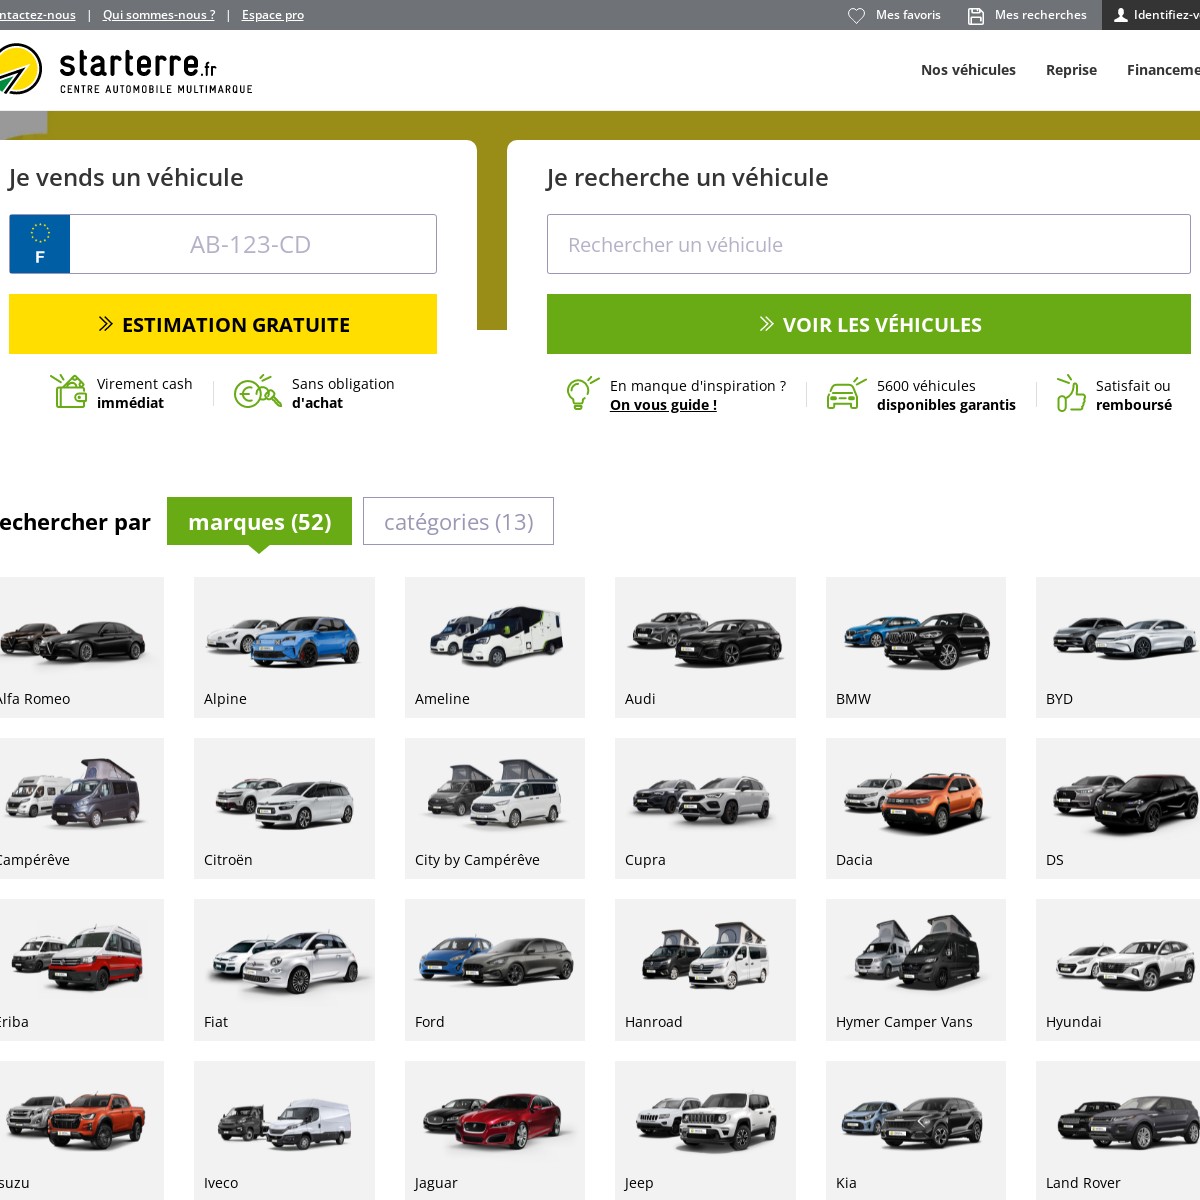Select the Campérêve brand tile

pos(80,808)
